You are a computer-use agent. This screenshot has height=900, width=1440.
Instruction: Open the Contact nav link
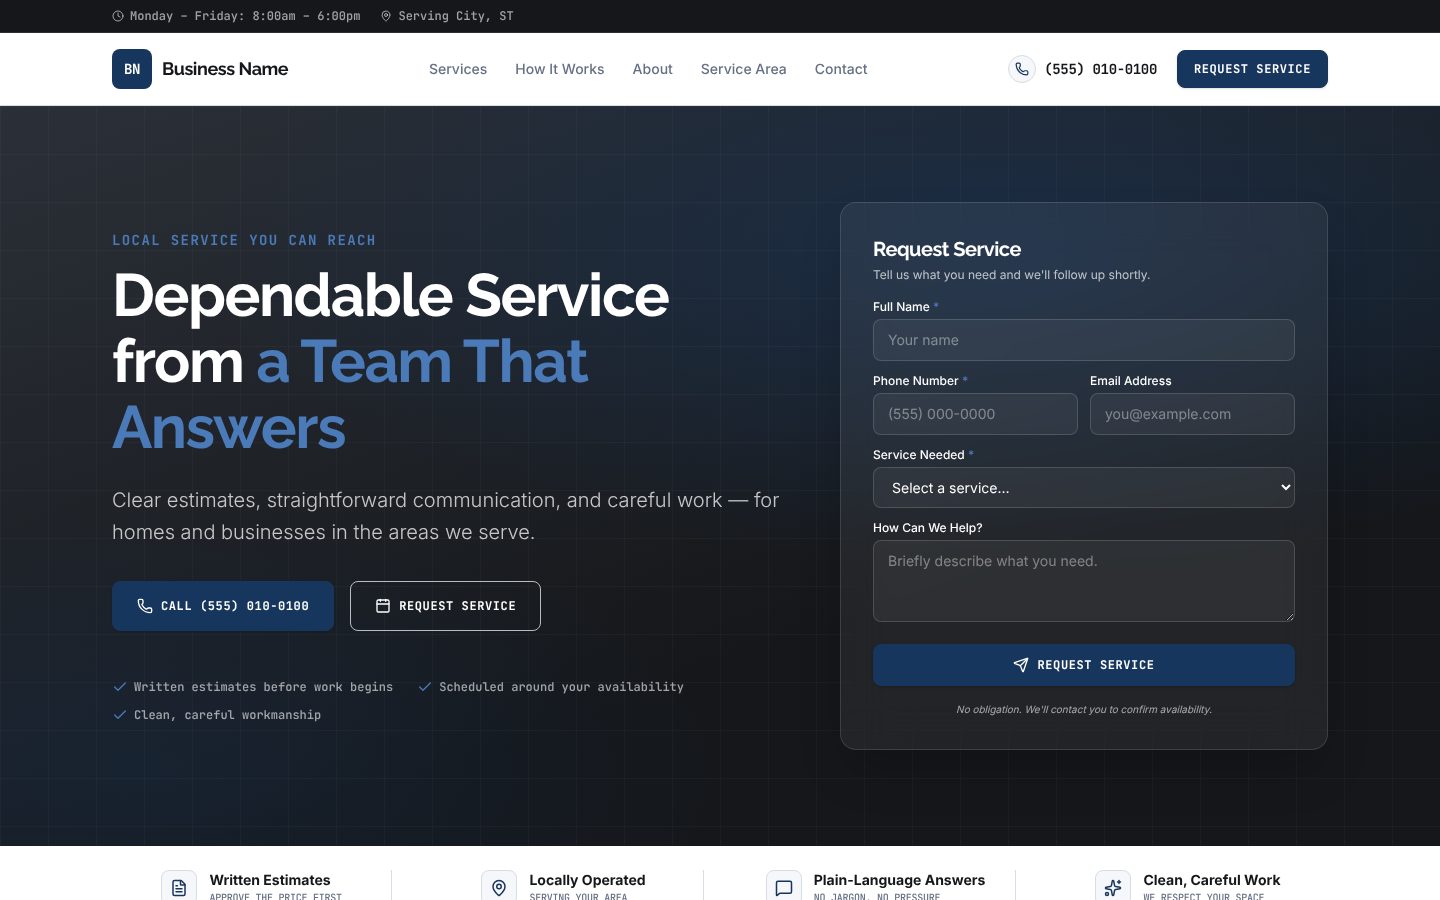pos(841,69)
